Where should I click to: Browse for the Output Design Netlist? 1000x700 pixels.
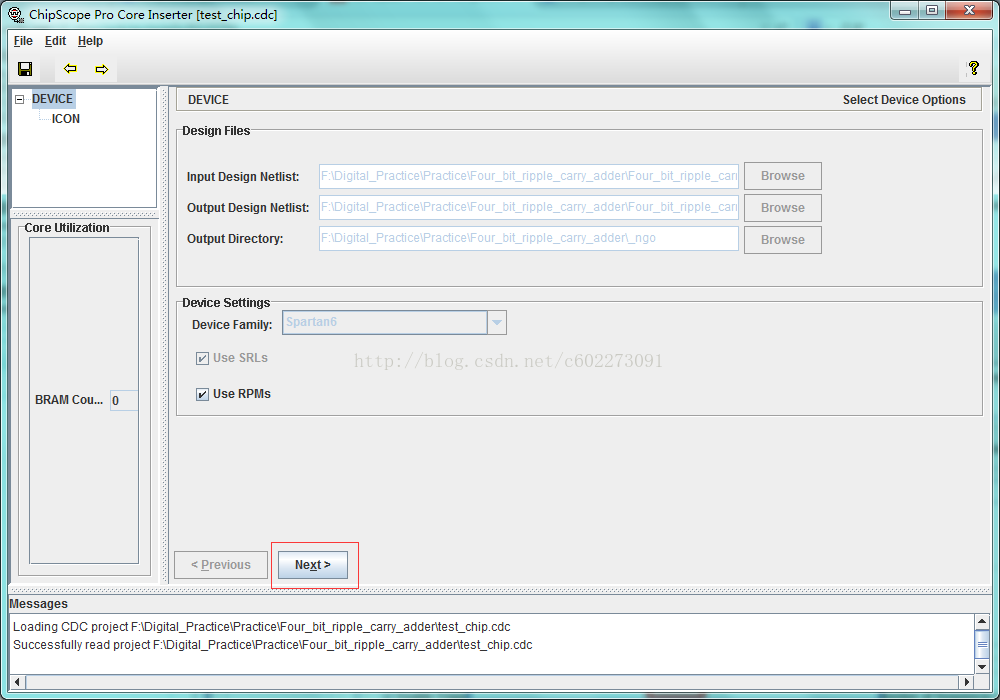point(783,208)
